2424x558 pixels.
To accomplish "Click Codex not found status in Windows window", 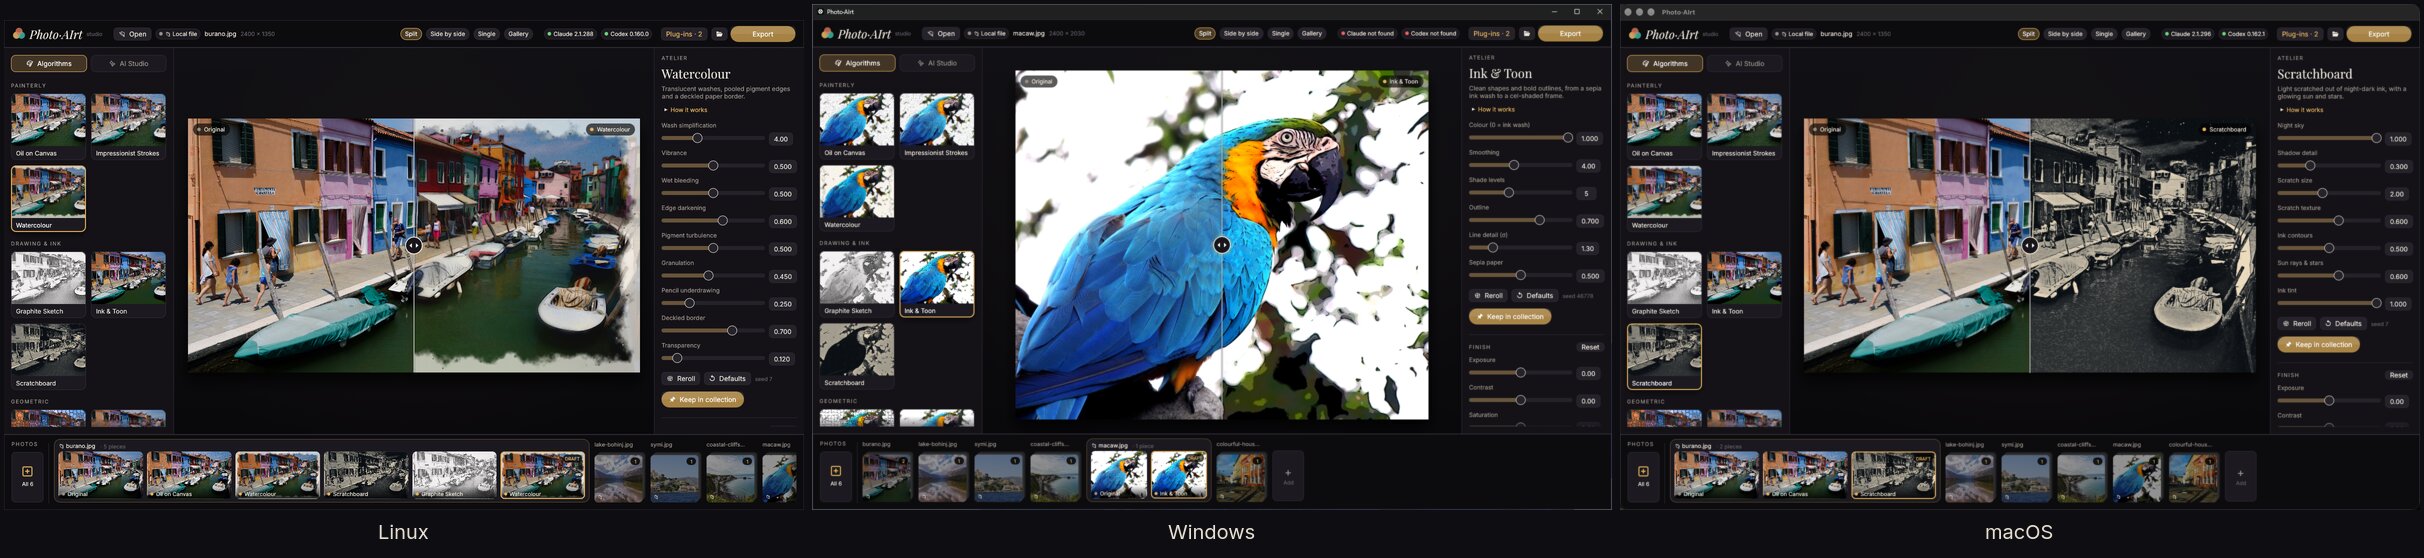I will pyautogui.click(x=1431, y=33).
